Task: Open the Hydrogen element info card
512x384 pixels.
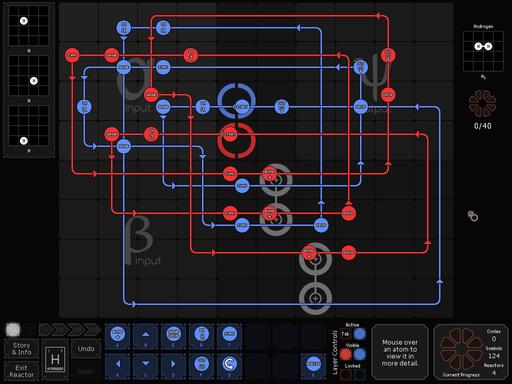Action: pyautogui.click(x=55, y=359)
